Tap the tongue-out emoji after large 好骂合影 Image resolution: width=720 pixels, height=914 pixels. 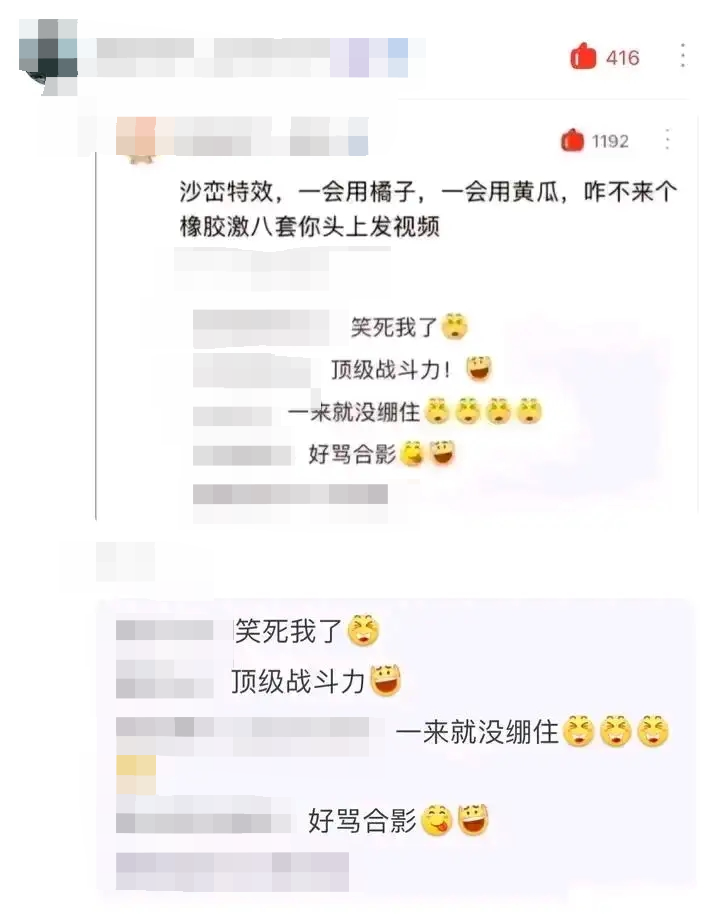437,820
